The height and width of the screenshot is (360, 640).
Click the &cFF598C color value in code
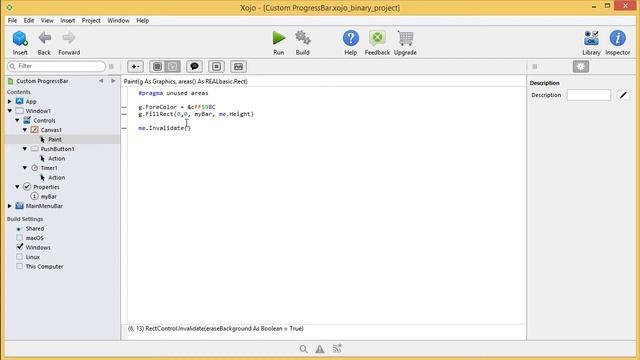pyautogui.click(x=202, y=107)
